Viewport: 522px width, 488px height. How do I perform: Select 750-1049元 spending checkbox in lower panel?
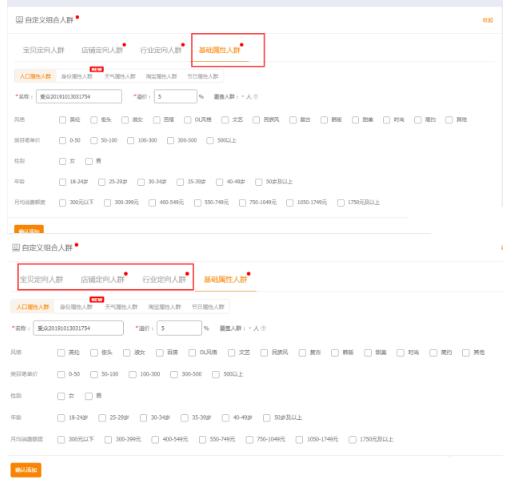point(249,440)
